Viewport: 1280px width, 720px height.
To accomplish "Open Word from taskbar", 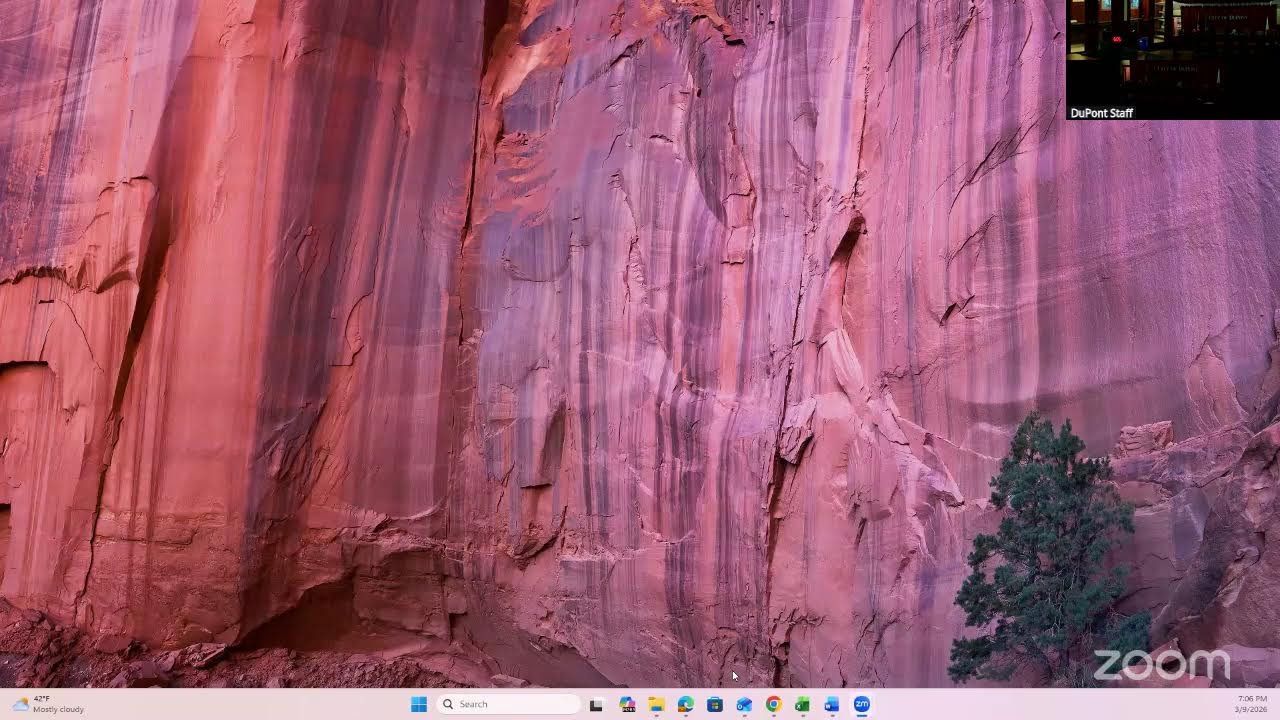I will tap(832, 704).
